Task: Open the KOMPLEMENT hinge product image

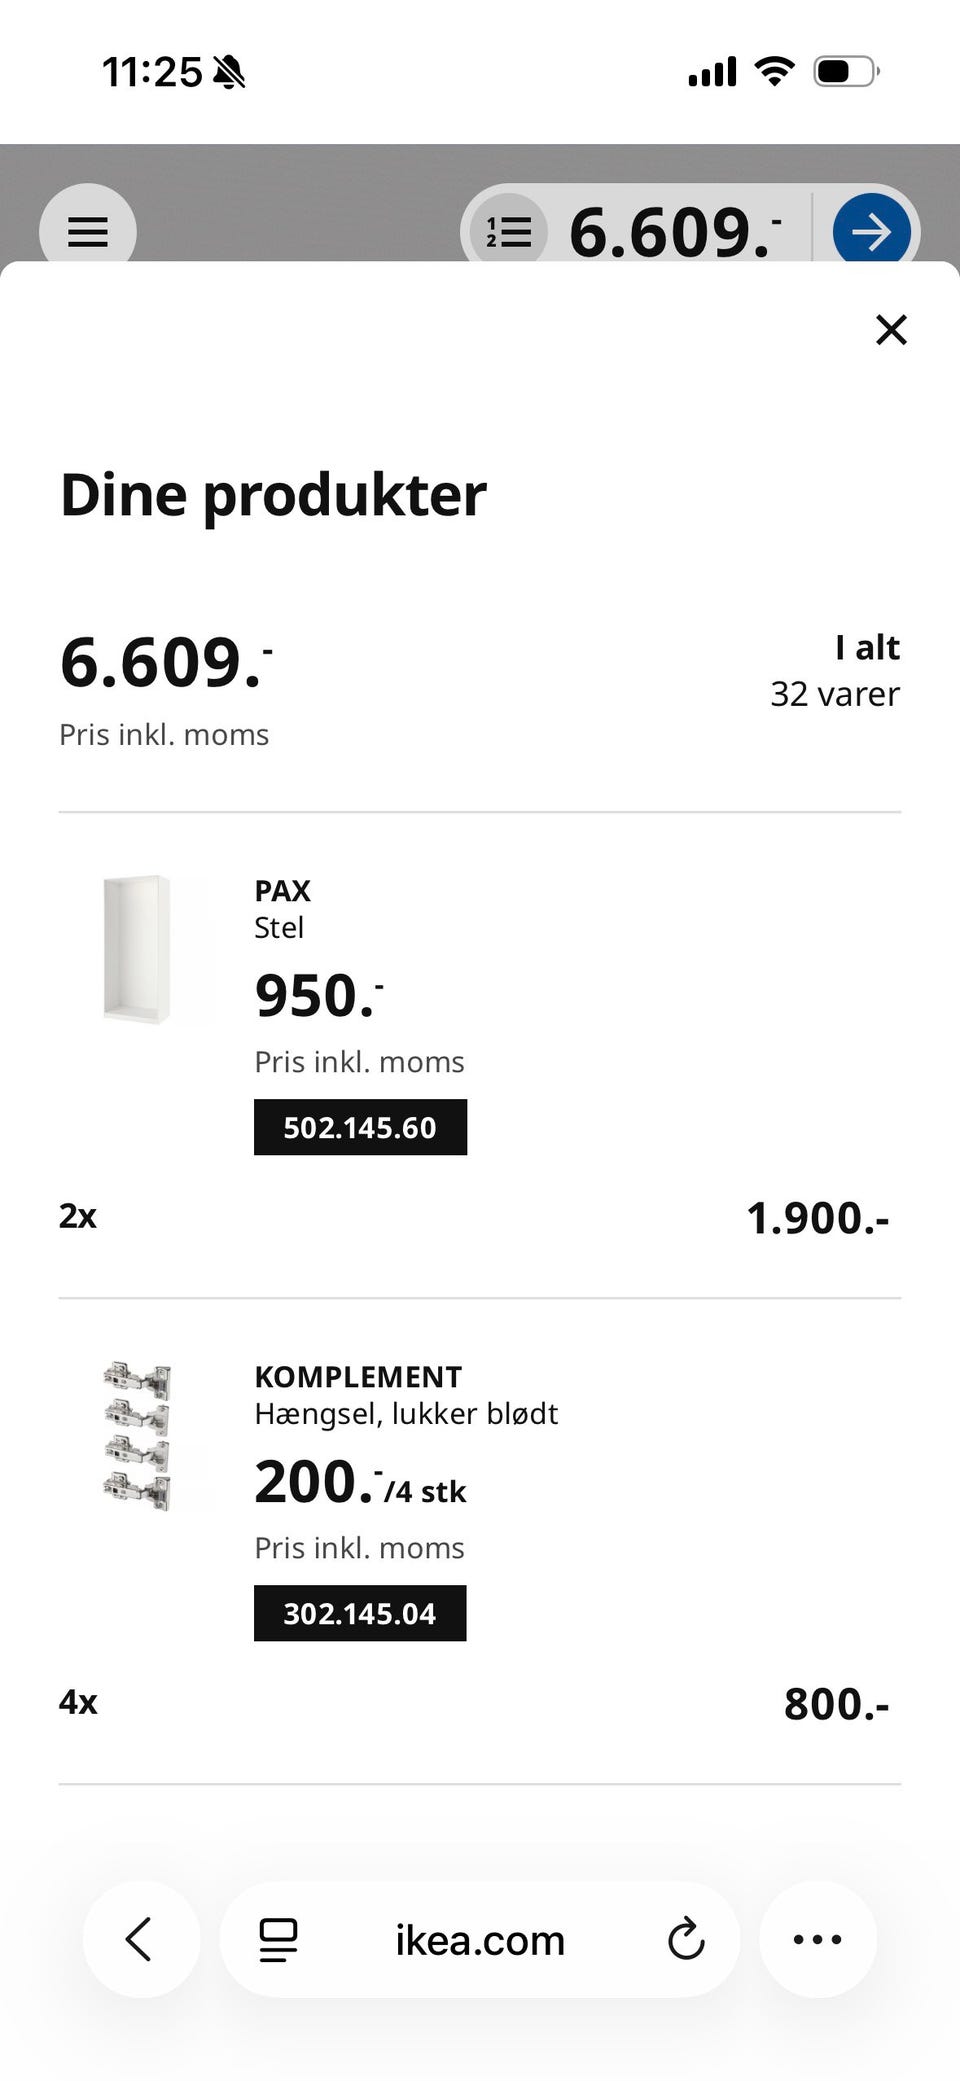Action: (x=137, y=1435)
